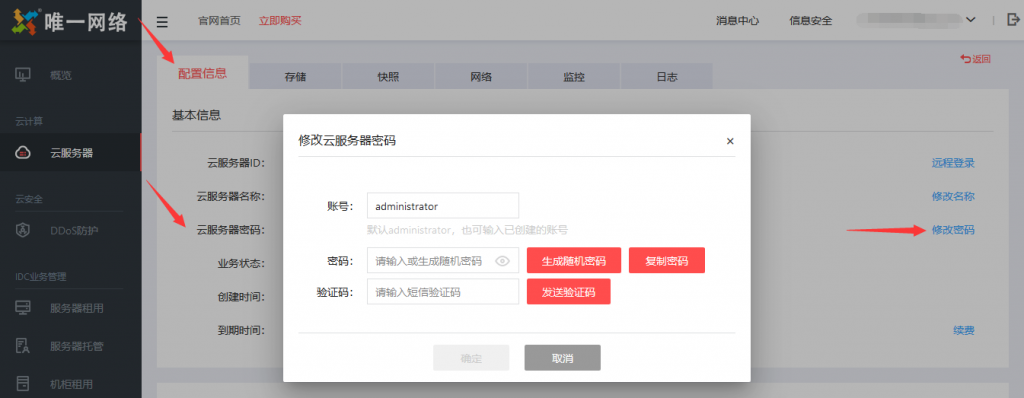Image resolution: width=1024 pixels, height=398 pixels.
Task: Focus the 验证码 SMS code field
Action: tap(443, 291)
